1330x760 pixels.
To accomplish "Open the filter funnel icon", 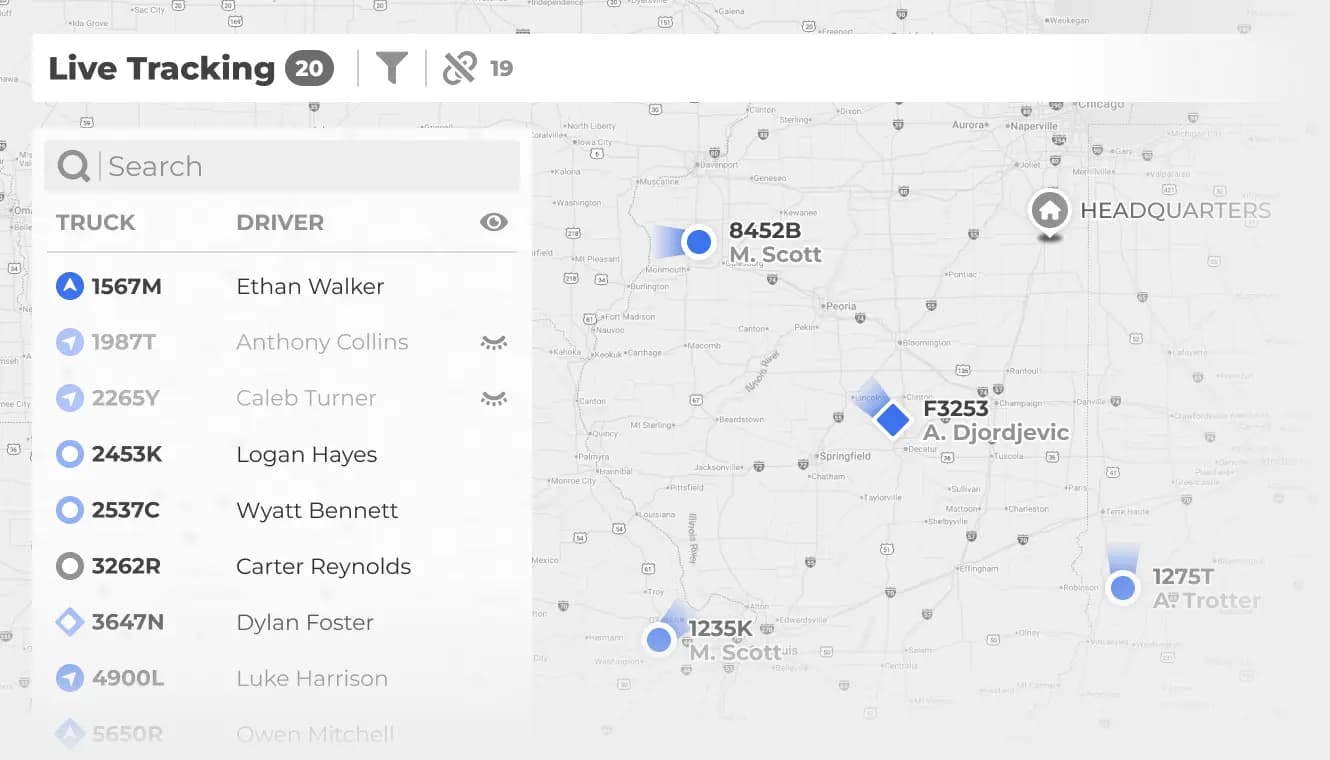I will tap(391, 68).
